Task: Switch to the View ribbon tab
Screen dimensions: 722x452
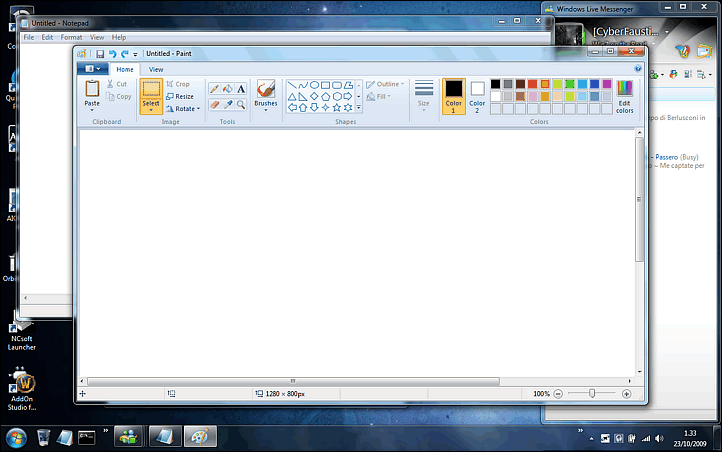Action: pos(156,70)
